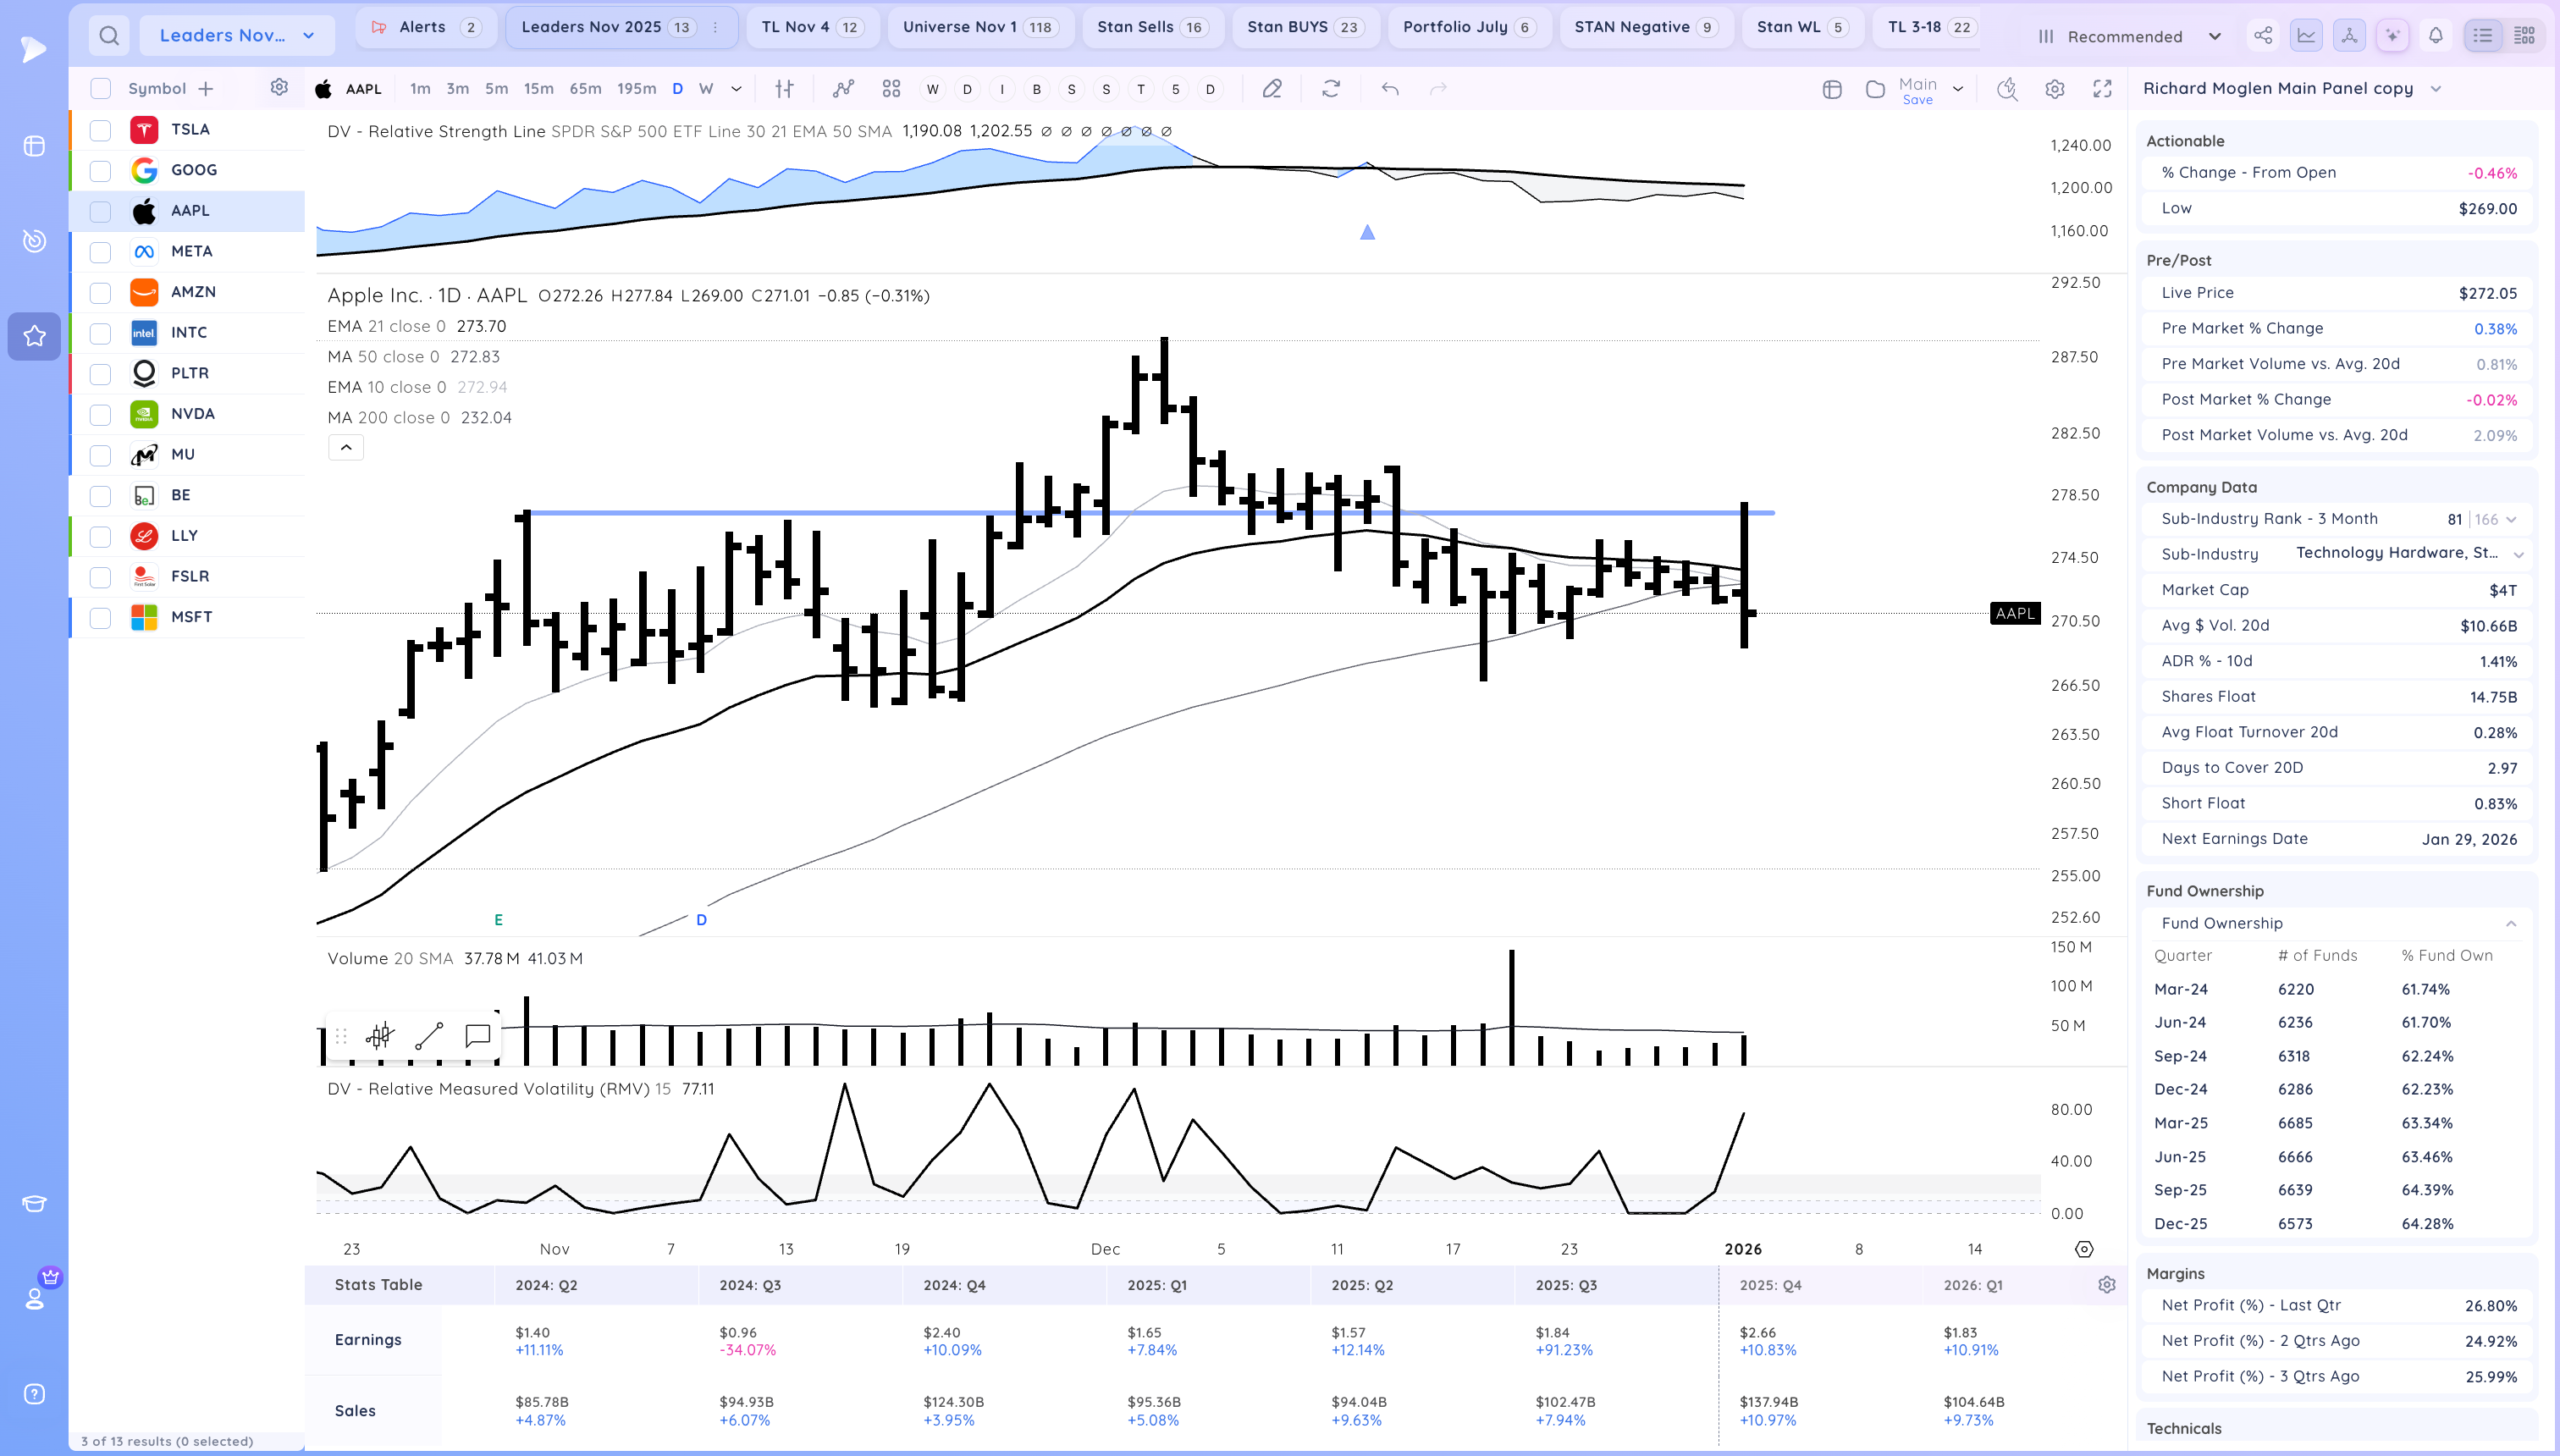Open chart settings gear in toolbar
The image size is (2560, 1456).
pos(2054,89)
